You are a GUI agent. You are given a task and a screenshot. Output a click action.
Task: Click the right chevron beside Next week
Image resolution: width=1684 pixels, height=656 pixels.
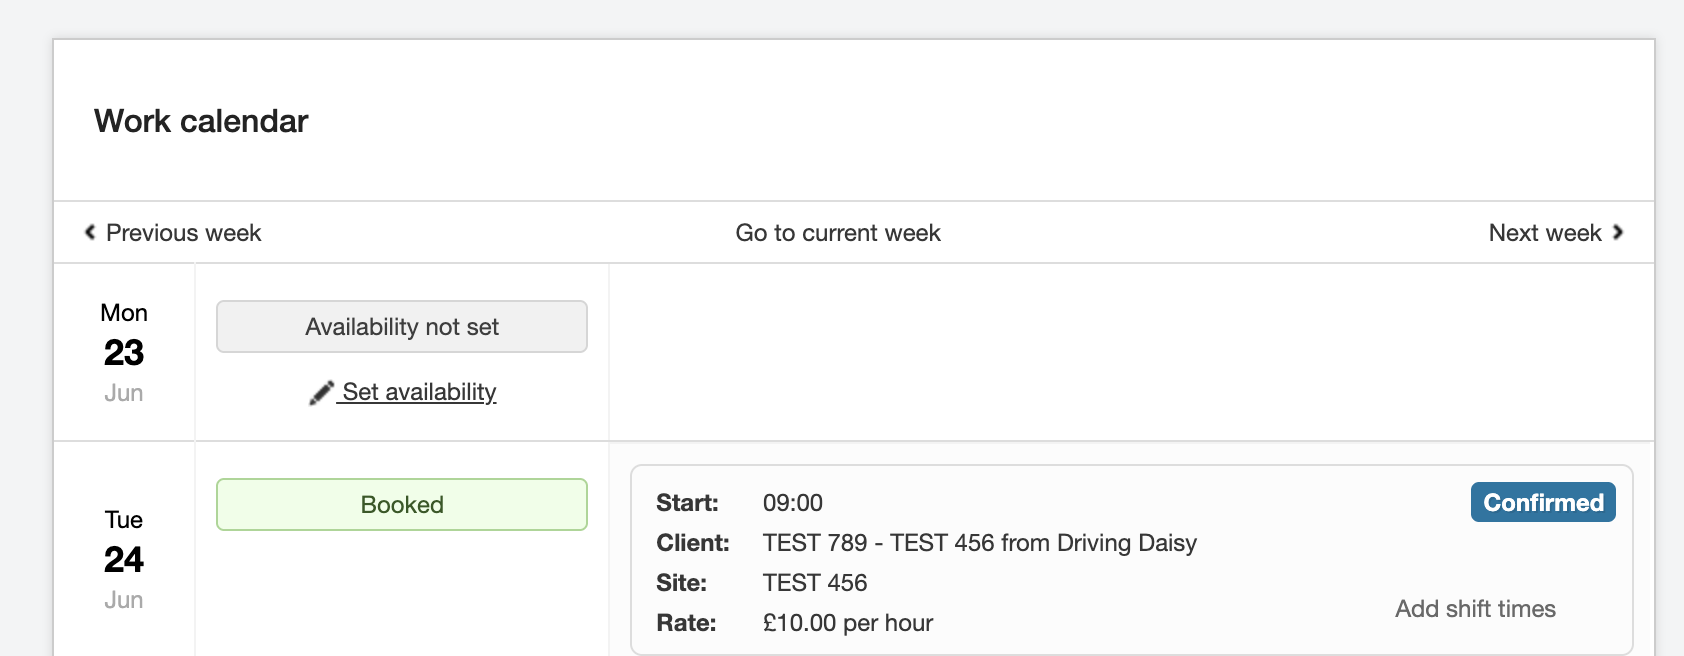click(x=1617, y=232)
